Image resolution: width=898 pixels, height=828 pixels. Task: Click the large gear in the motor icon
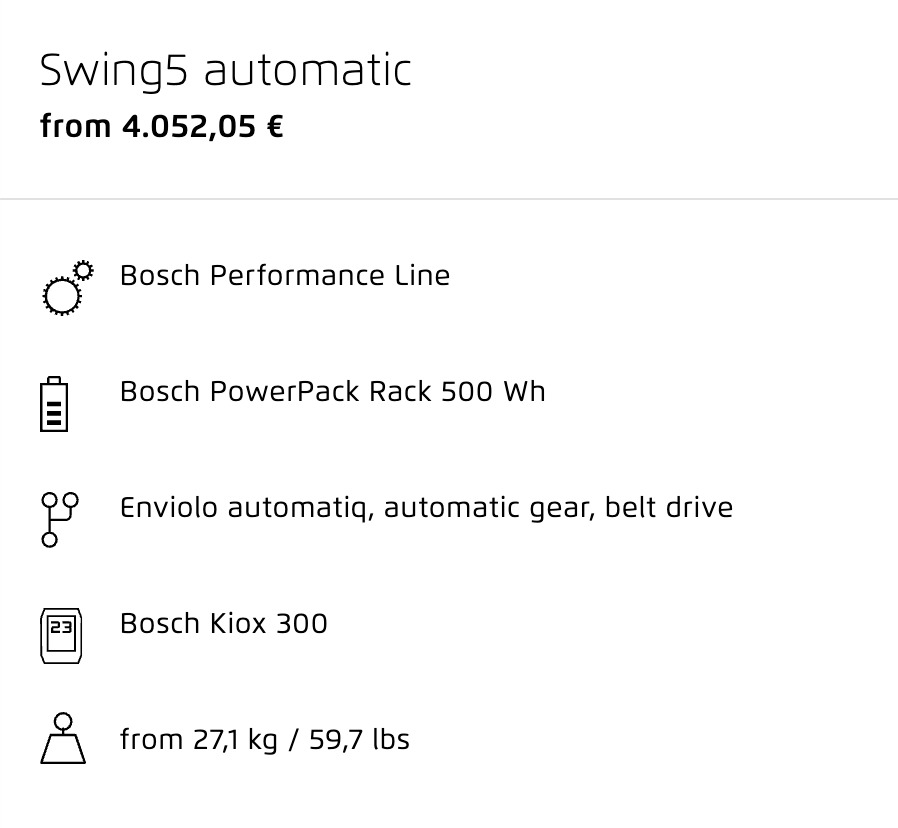[62, 296]
